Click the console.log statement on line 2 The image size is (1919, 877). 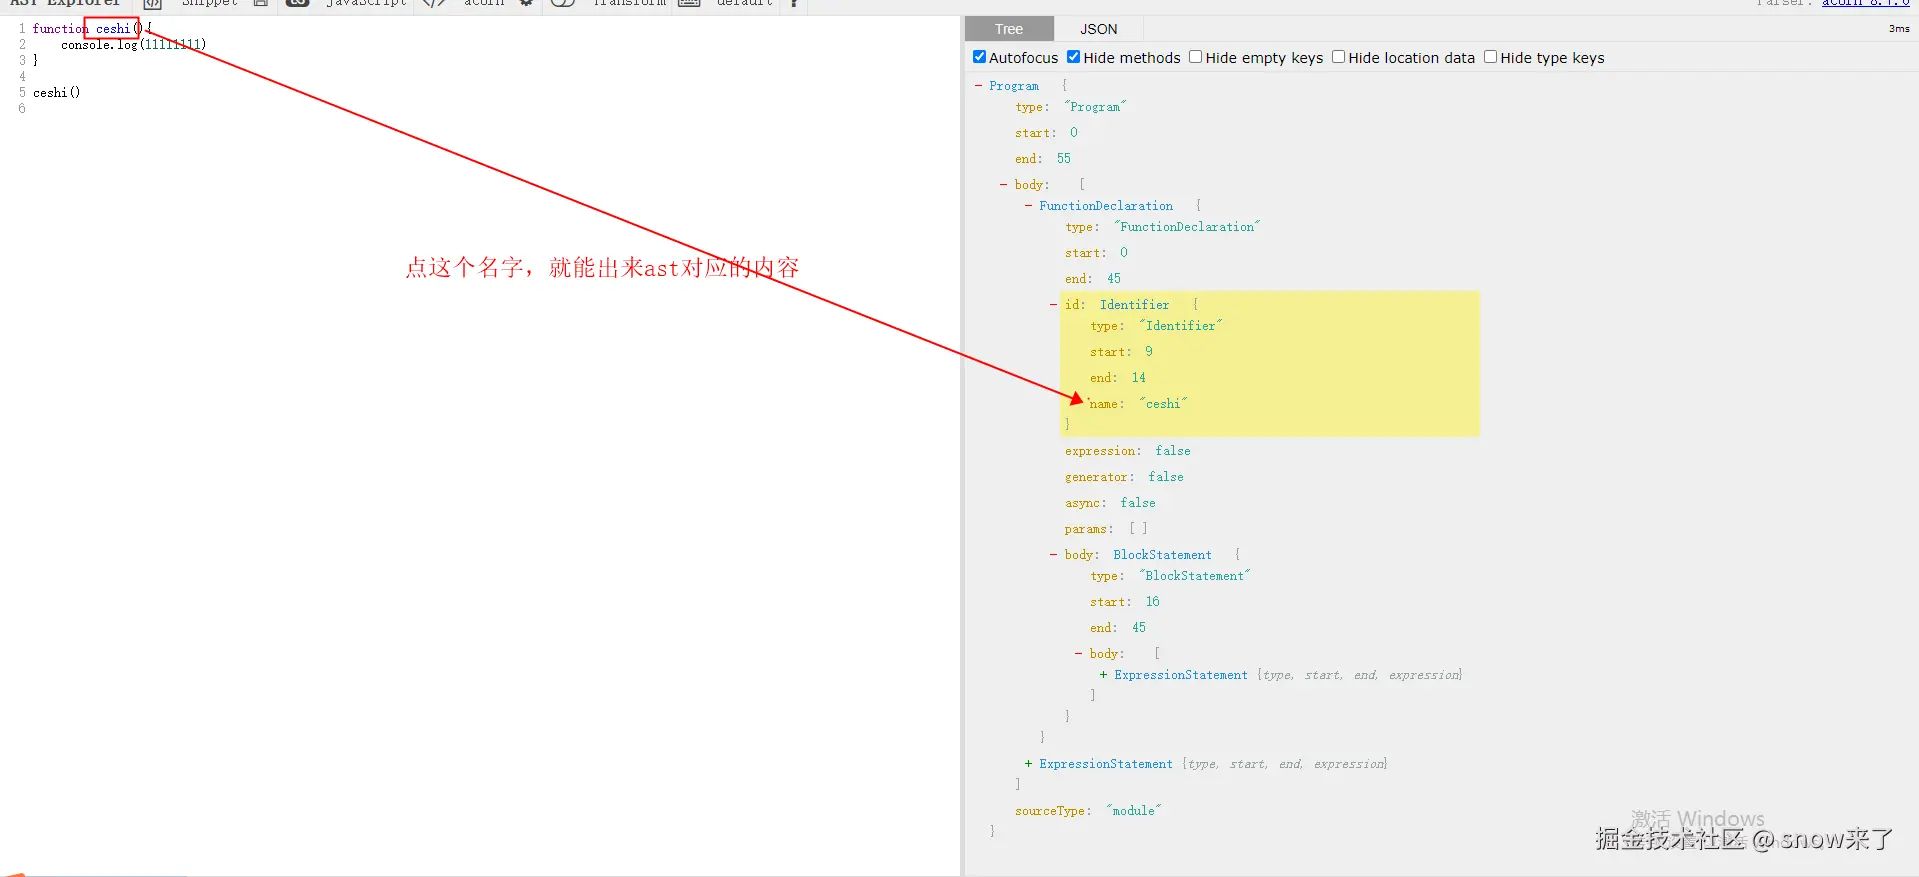(x=134, y=45)
